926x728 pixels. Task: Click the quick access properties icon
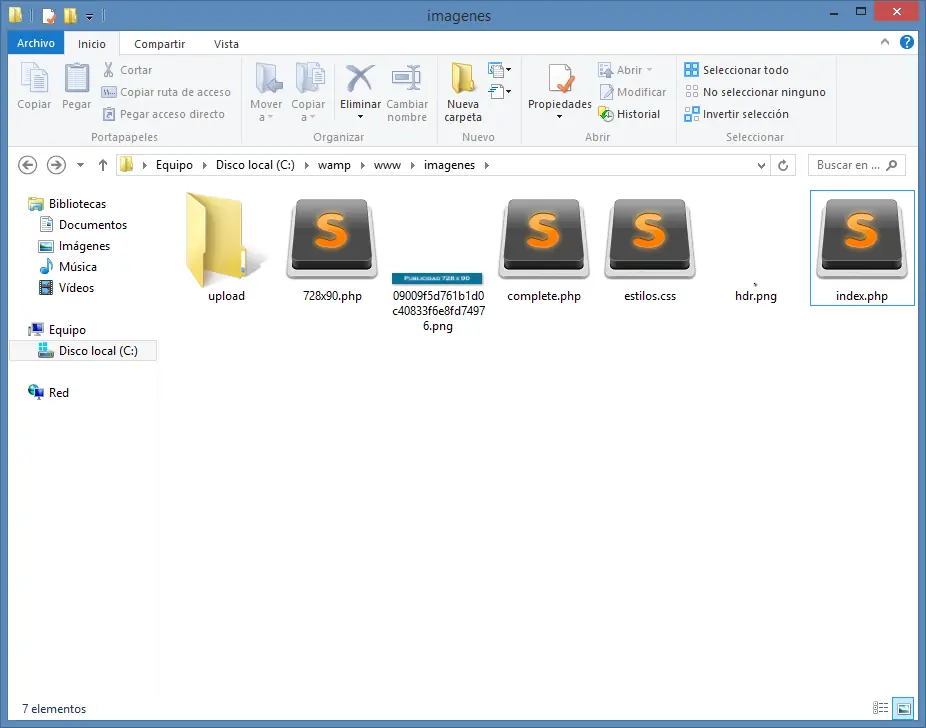pyautogui.click(x=49, y=16)
